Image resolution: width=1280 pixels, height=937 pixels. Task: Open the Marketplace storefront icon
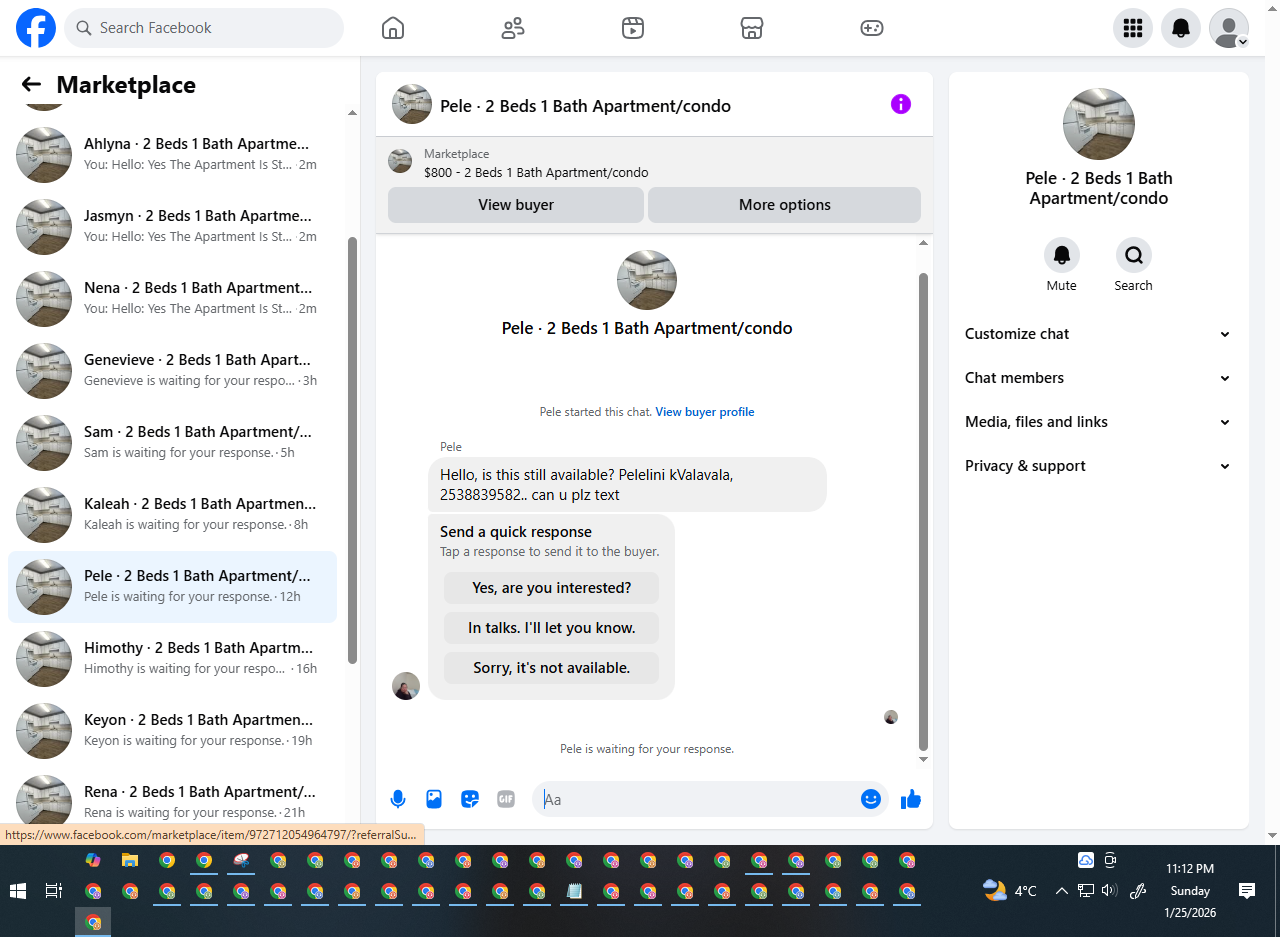click(x=752, y=28)
